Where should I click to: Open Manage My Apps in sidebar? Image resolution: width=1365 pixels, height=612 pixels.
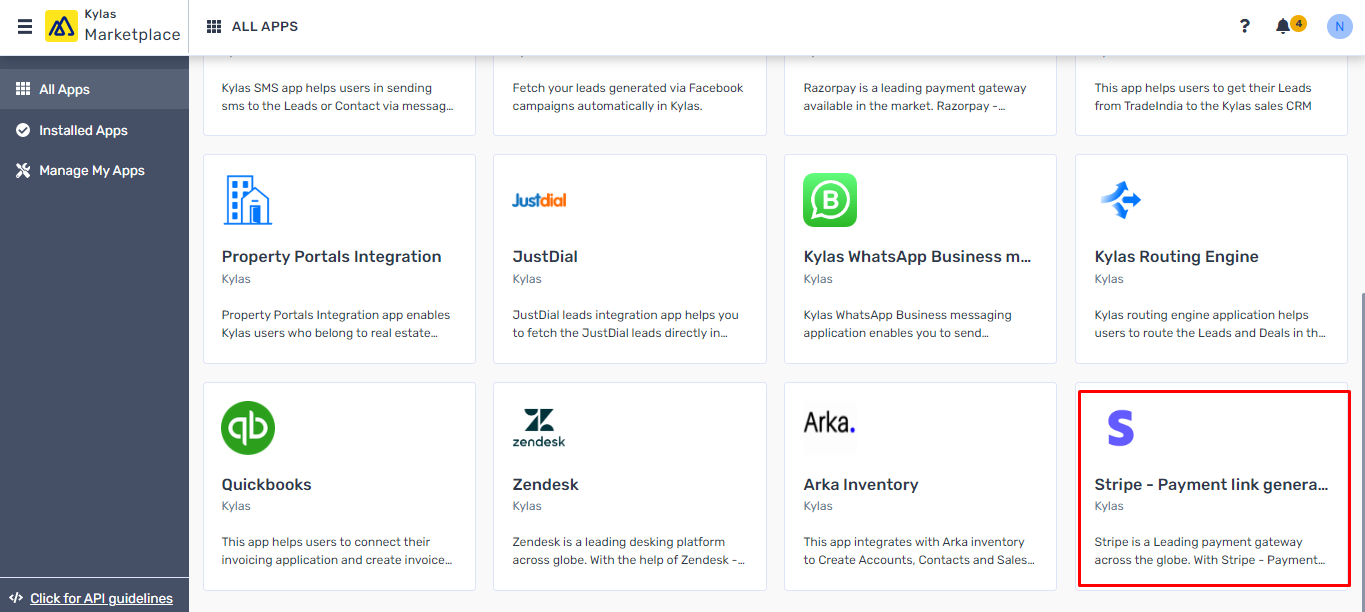pyautogui.click(x=94, y=170)
